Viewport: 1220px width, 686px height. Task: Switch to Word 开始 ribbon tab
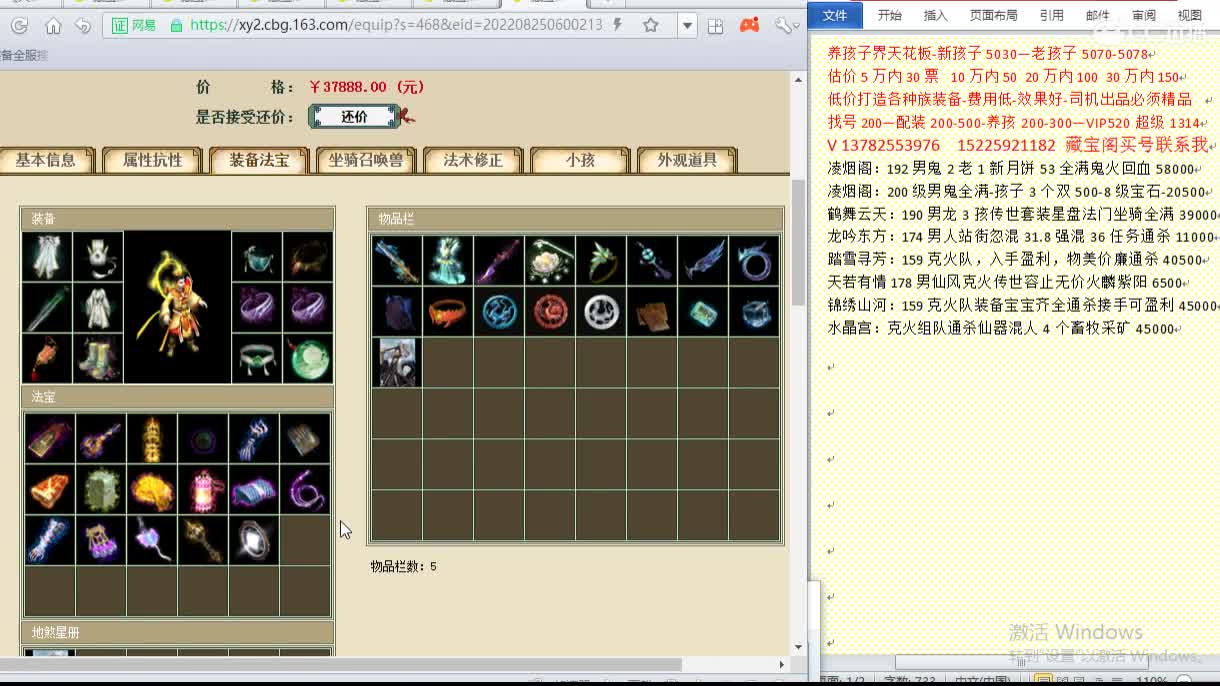tap(889, 15)
